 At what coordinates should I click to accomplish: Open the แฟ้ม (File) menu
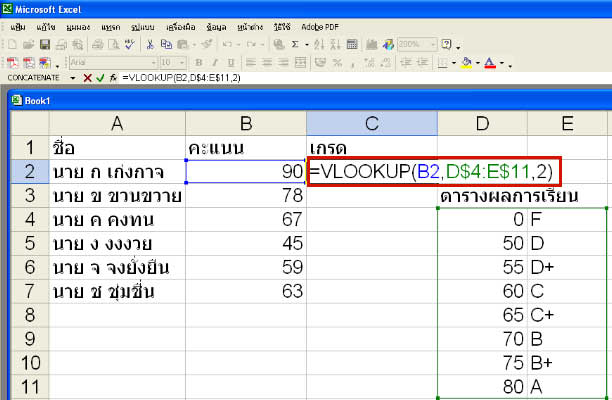click(18, 29)
